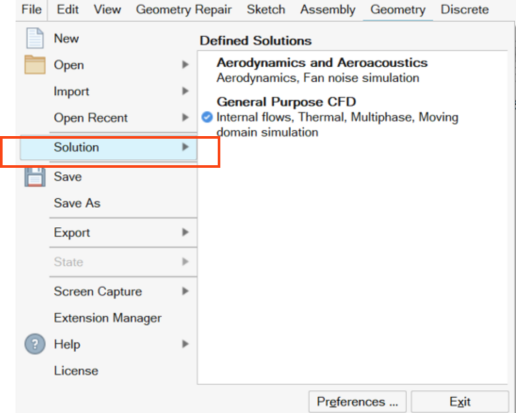This screenshot has height=414, width=516.
Task: Click the New document icon
Action: click(x=35, y=38)
